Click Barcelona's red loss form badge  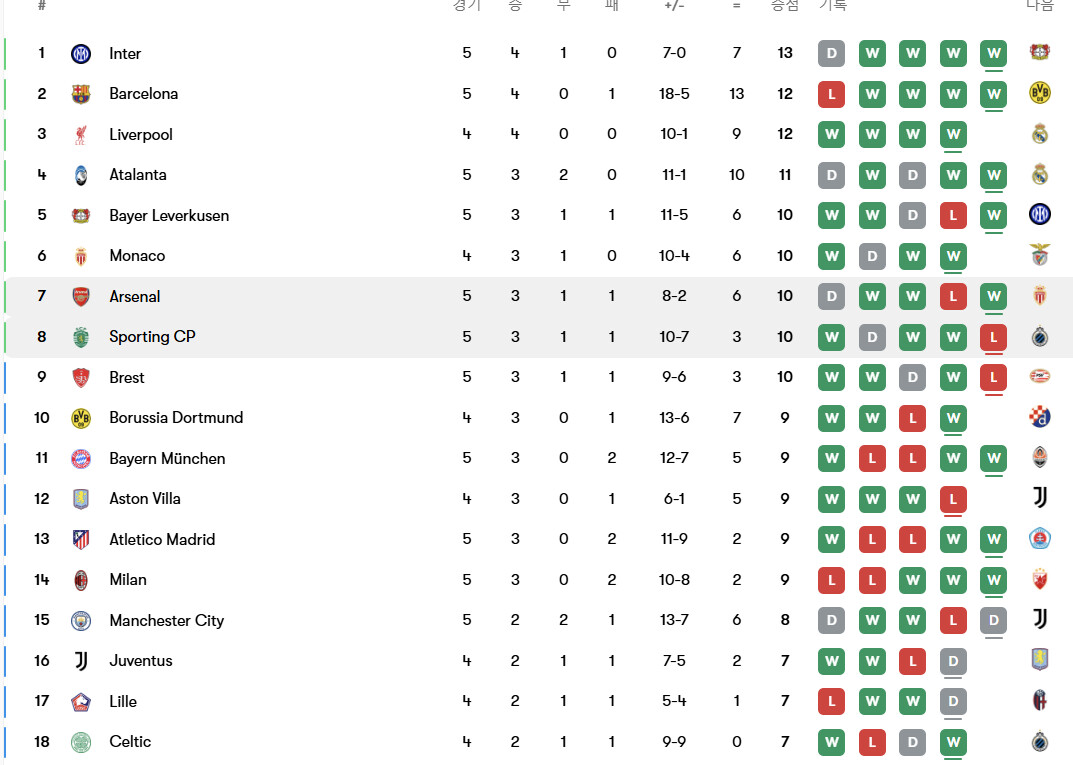click(831, 94)
